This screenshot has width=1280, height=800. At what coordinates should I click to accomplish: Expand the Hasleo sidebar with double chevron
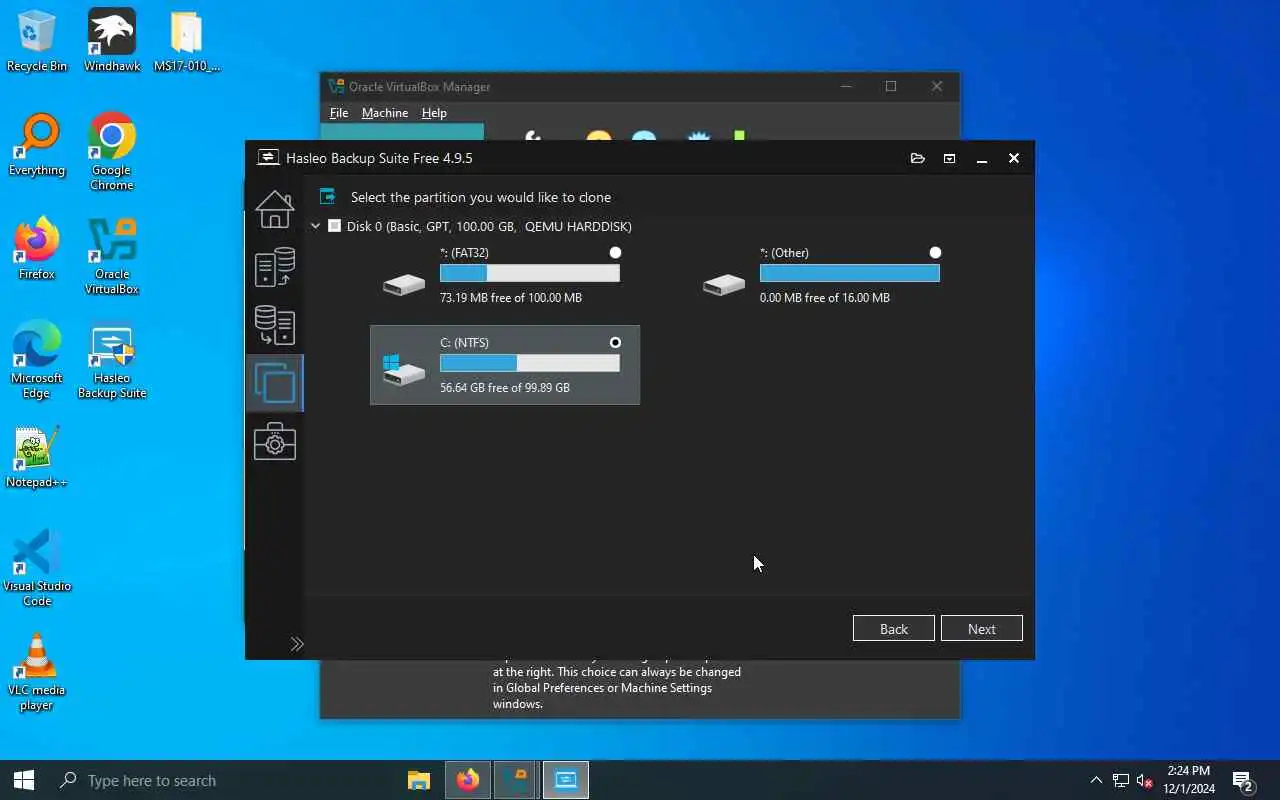point(297,644)
